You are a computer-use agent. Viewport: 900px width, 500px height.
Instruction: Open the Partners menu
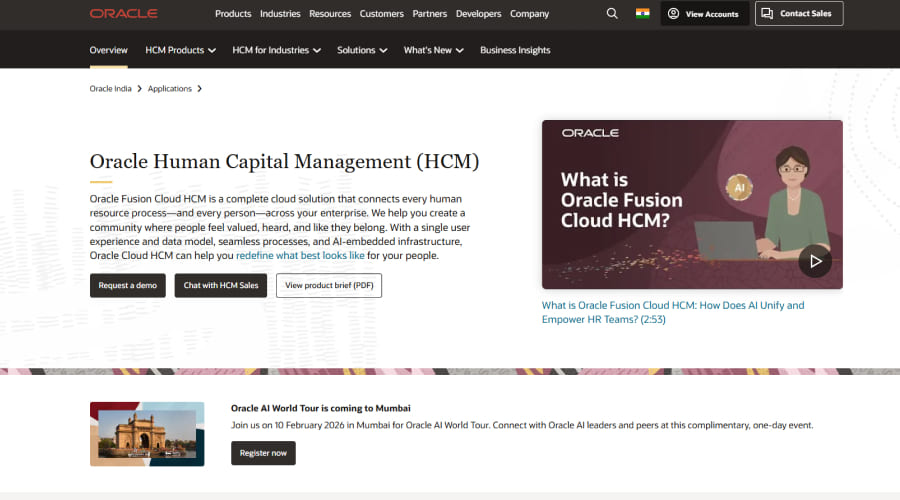click(429, 14)
